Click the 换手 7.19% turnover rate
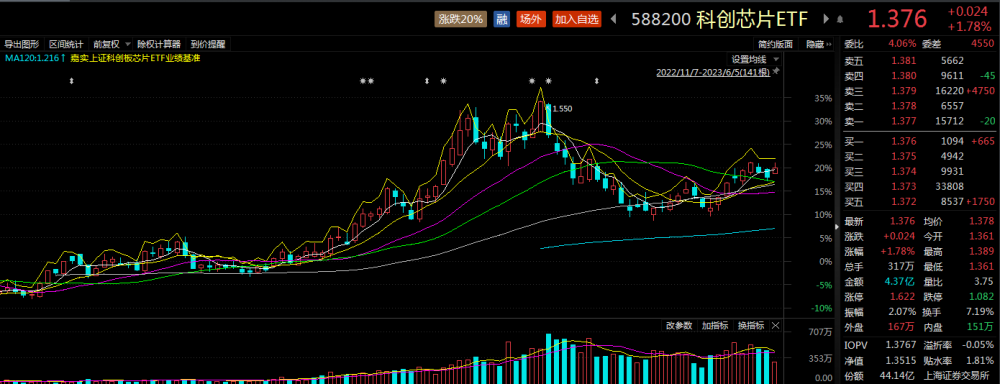Image resolution: width=1000 pixels, height=384 pixels. 980,312
